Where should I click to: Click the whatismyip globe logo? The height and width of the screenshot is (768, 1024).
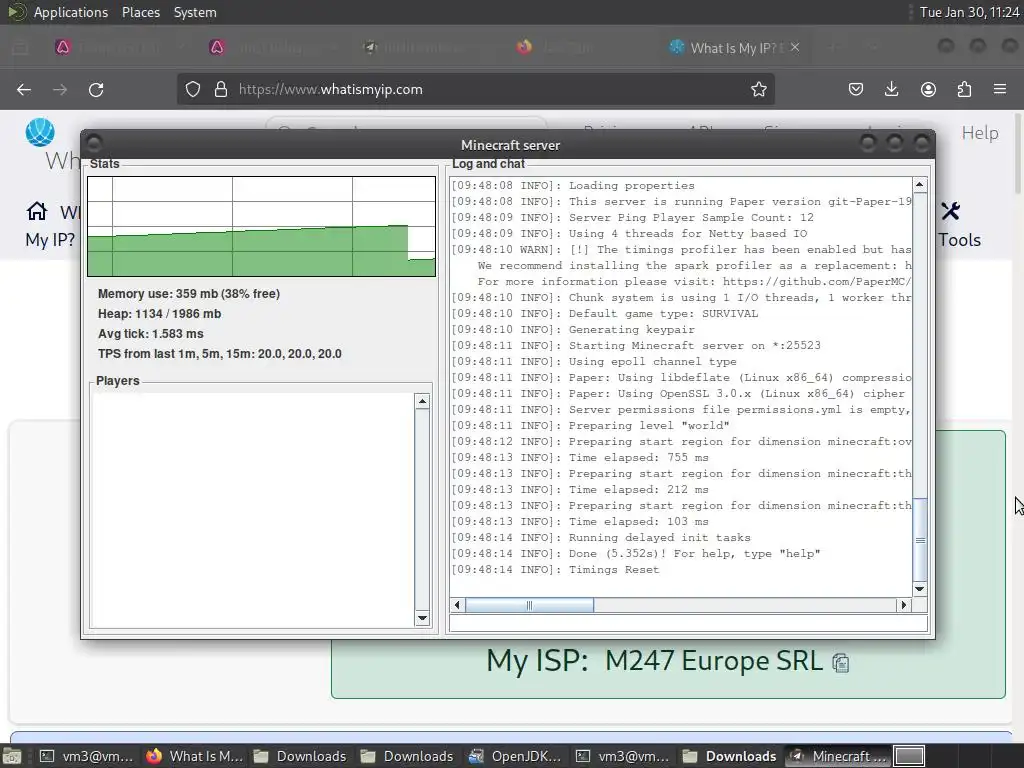(40, 133)
